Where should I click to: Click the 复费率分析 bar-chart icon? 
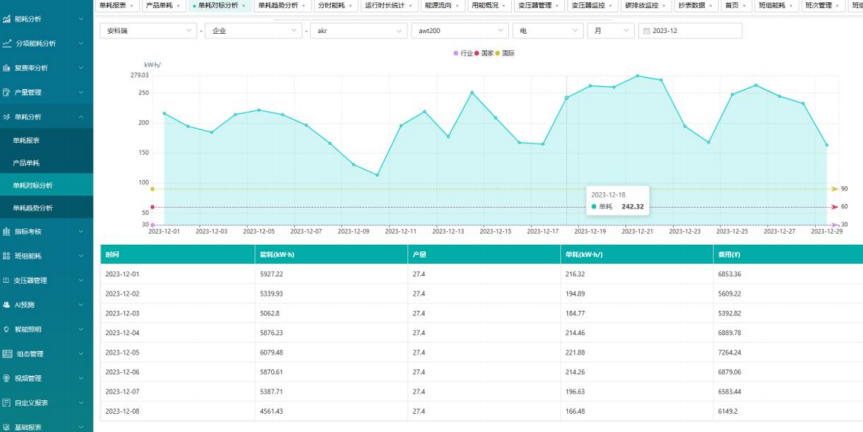point(7,68)
